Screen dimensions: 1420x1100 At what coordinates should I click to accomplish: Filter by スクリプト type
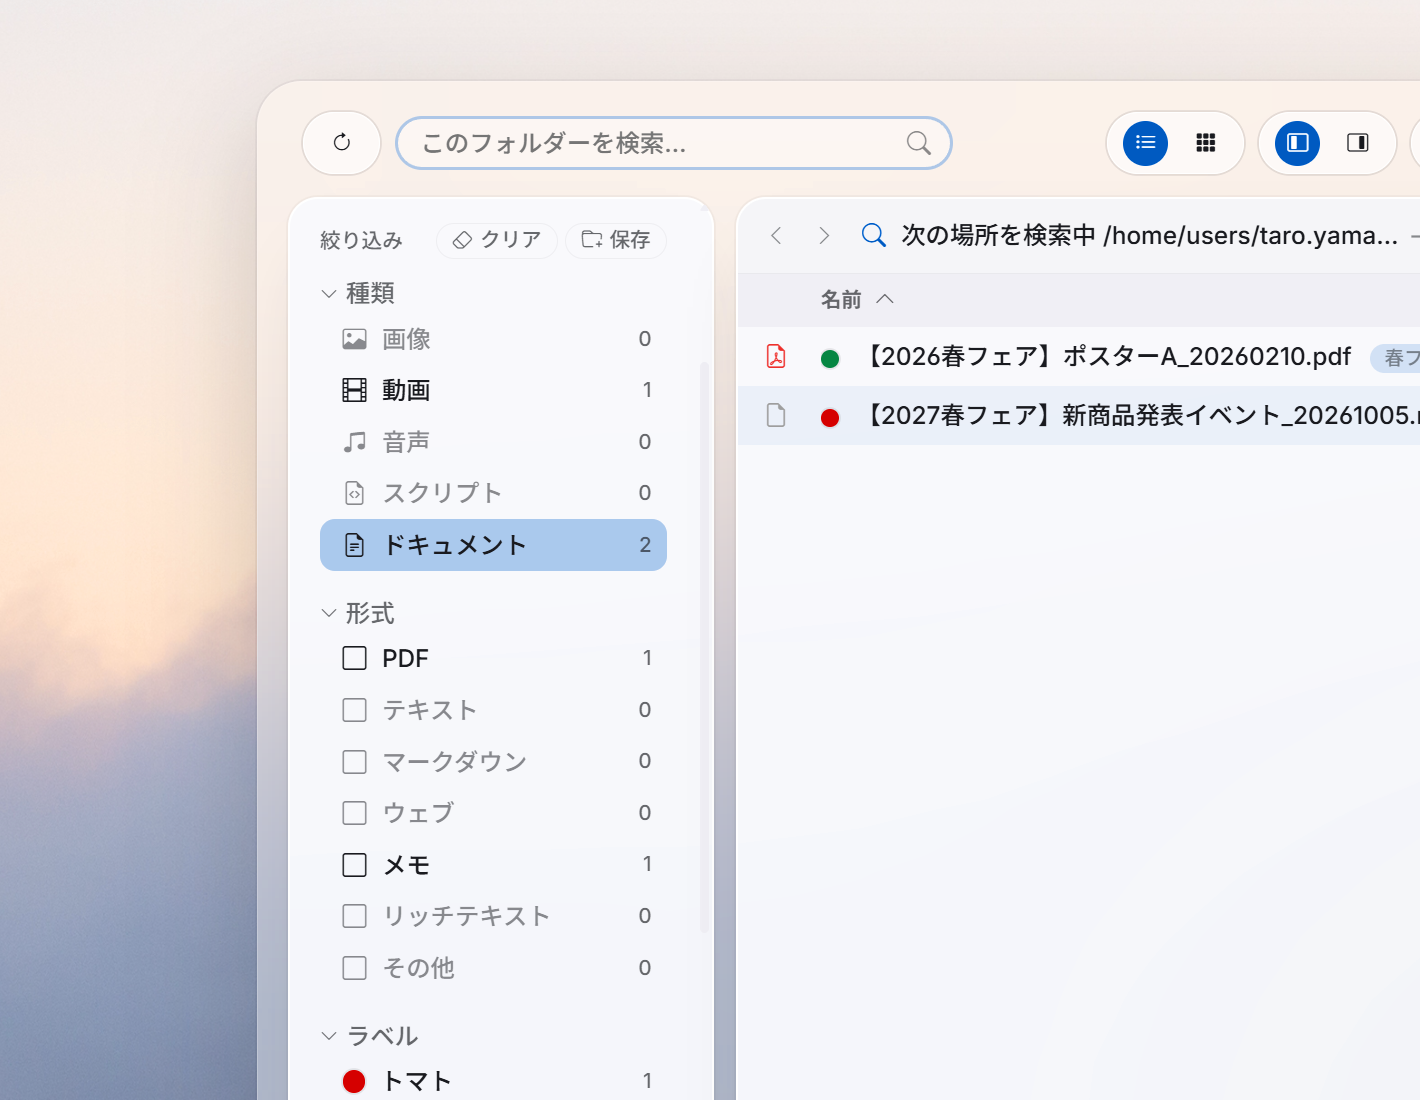tap(493, 493)
